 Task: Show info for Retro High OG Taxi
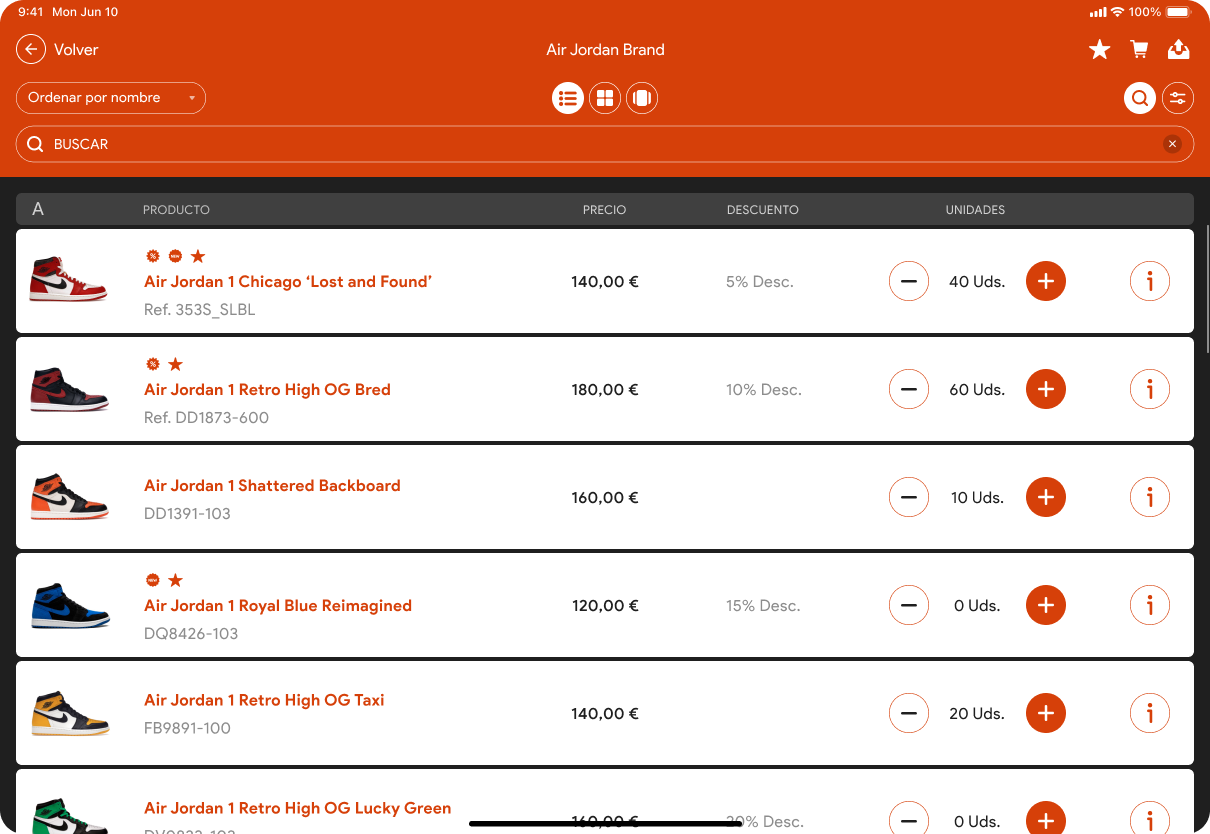[x=1150, y=713]
